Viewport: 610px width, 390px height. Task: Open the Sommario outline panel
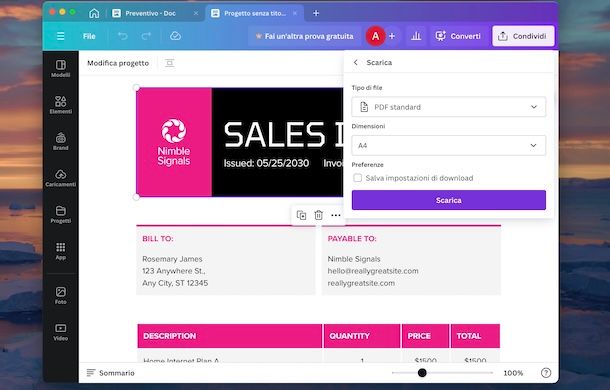click(110, 373)
